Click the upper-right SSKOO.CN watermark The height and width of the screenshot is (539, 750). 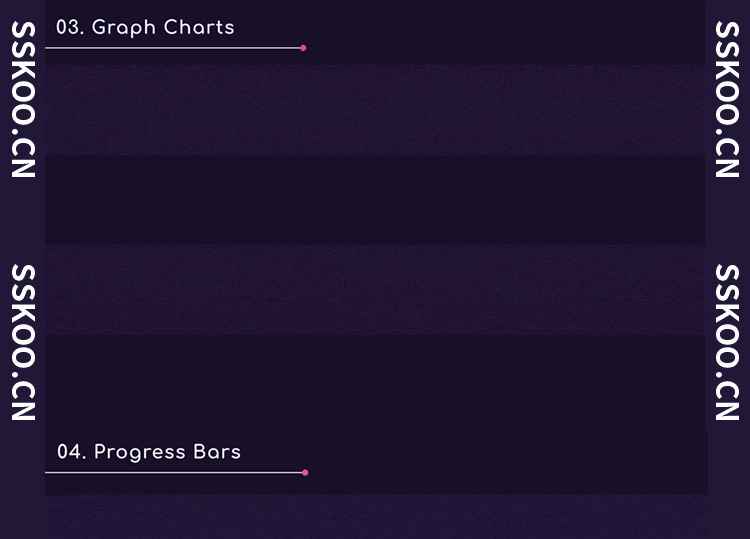(x=727, y=100)
